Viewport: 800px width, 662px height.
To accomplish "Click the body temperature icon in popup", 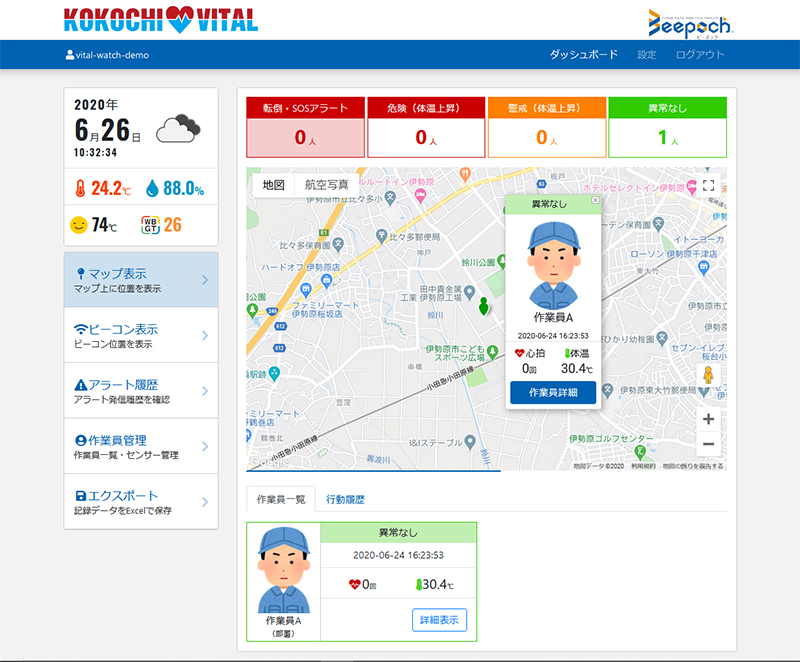I will pos(567,353).
